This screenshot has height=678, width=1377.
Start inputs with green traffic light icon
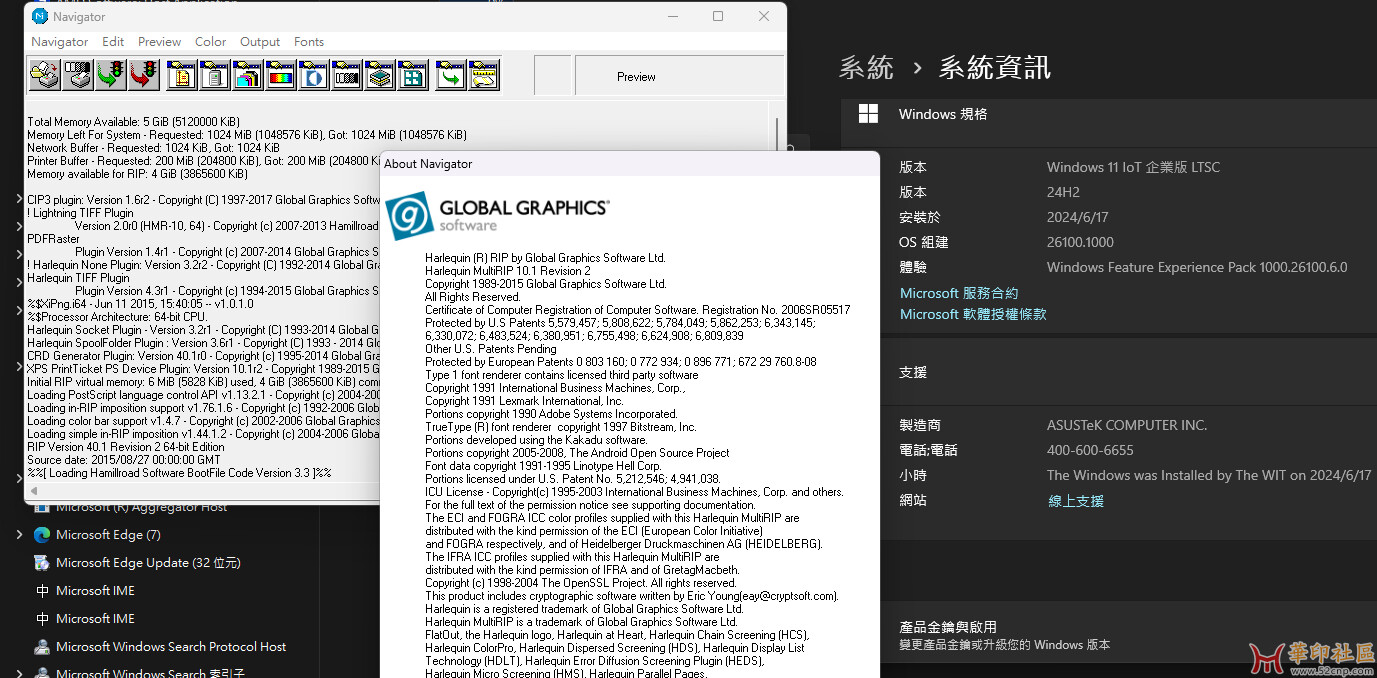click(x=110, y=75)
